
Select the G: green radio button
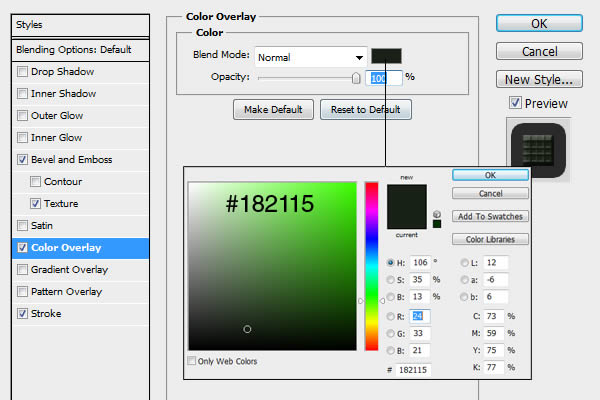pyautogui.click(x=391, y=334)
